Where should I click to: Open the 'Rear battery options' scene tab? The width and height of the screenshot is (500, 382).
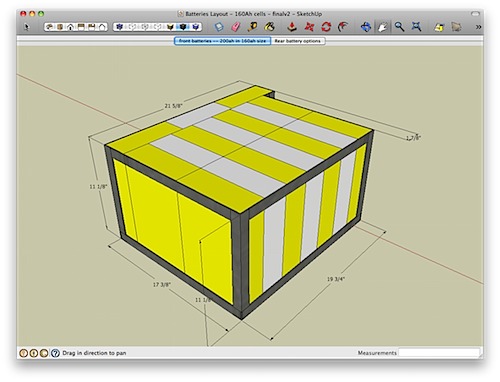(298, 41)
